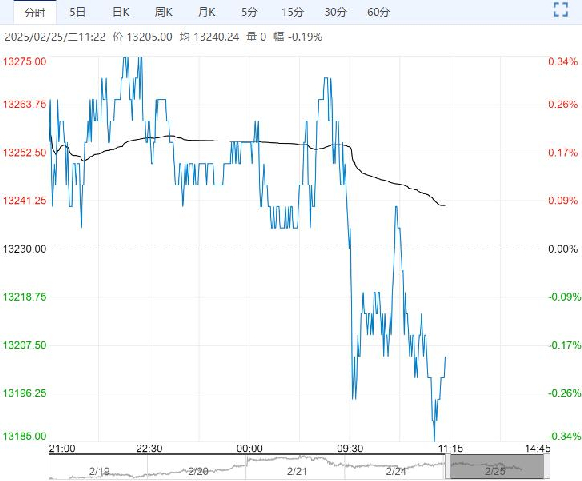
Task: Select the 日K chart tab
Action: coord(121,12)
